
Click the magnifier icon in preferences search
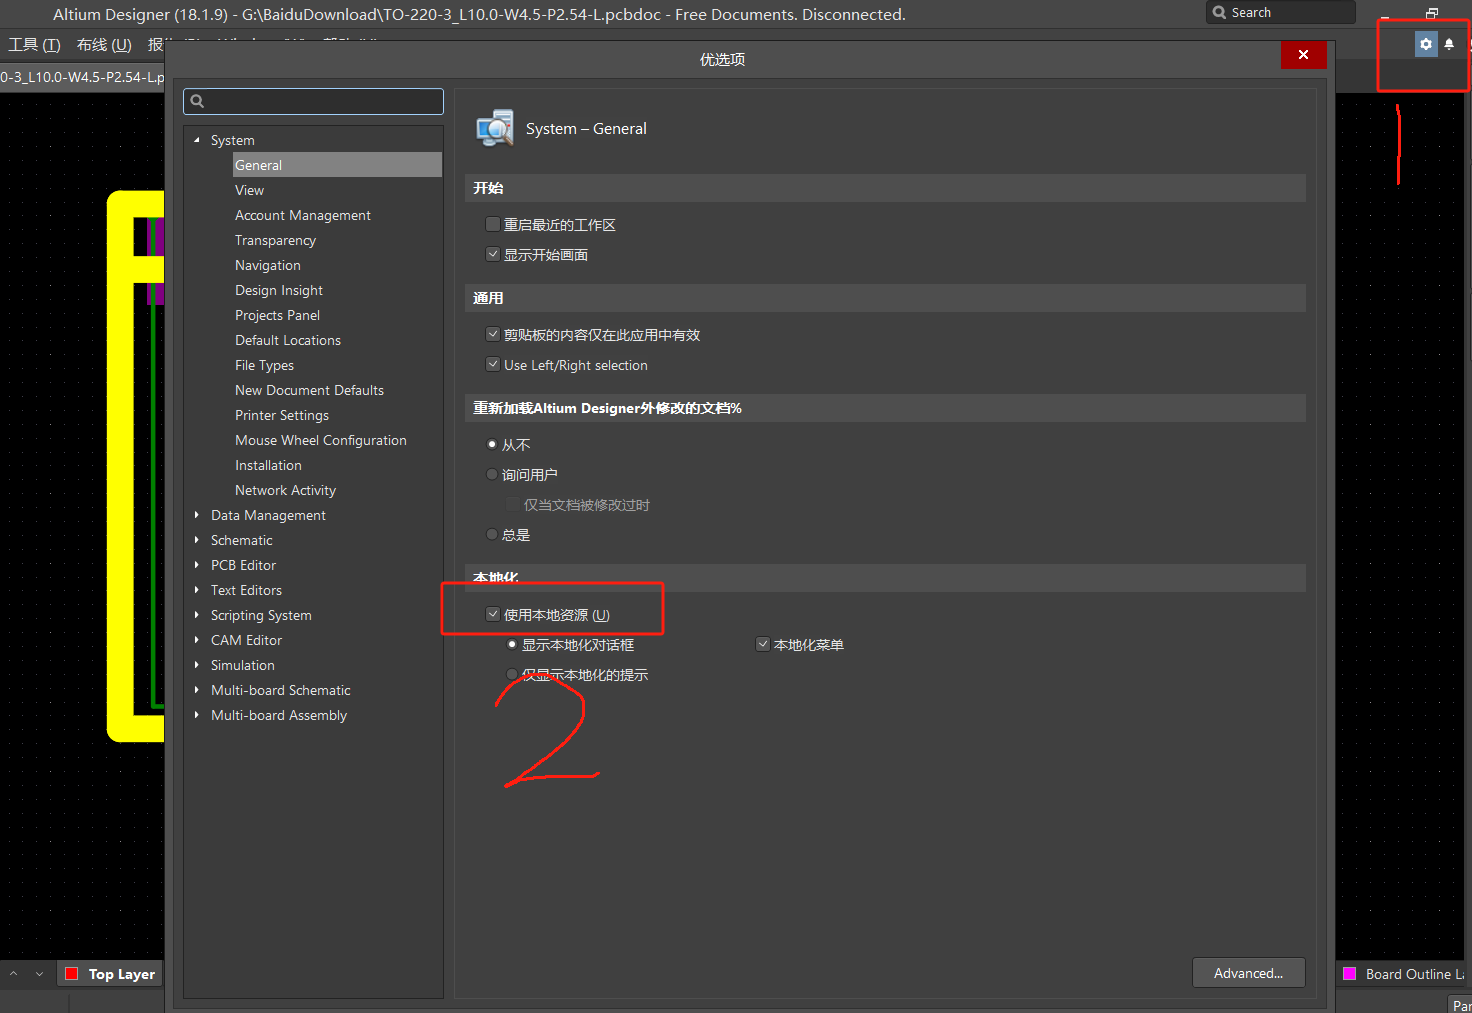197,101
